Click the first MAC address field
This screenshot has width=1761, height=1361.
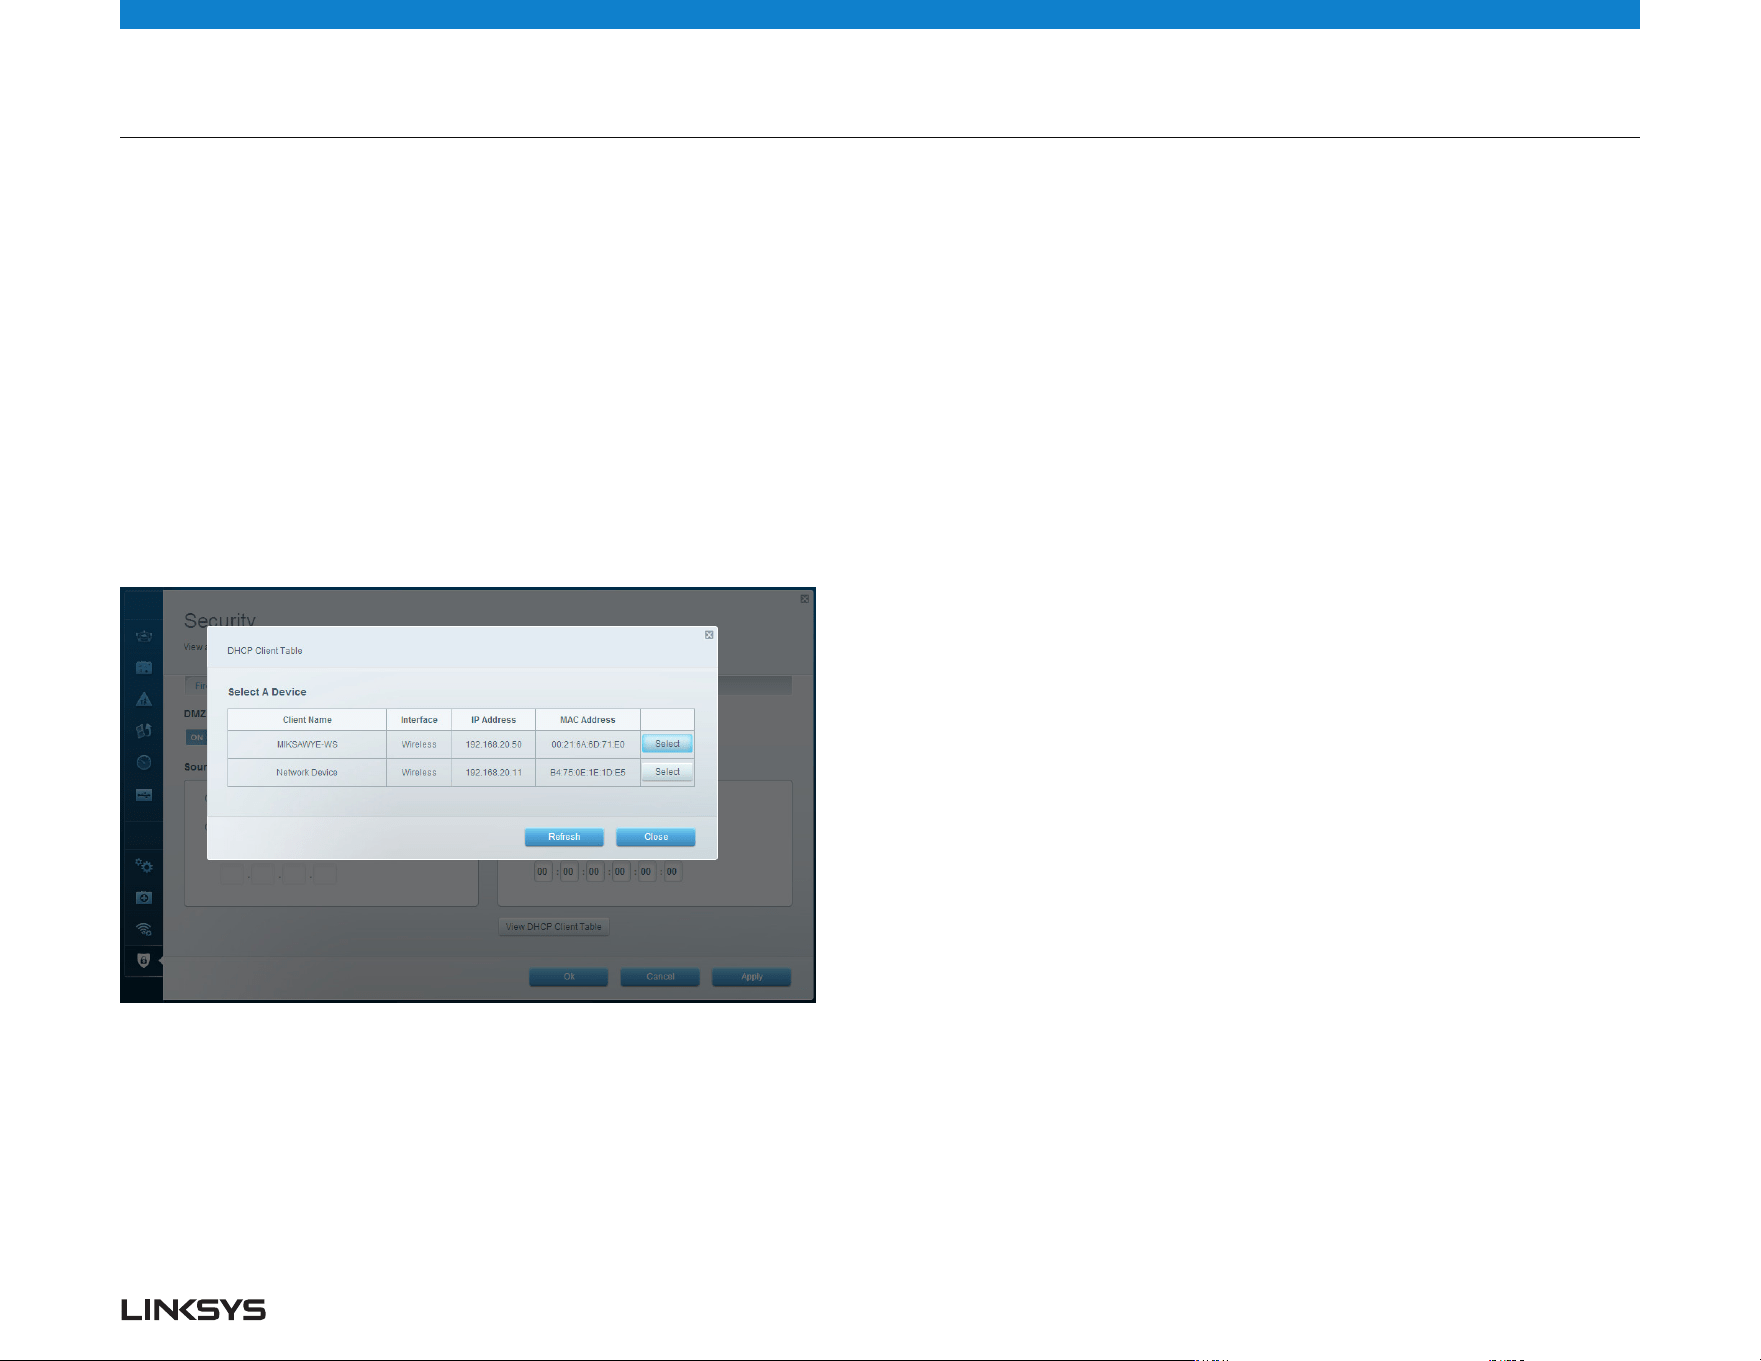point(542,872)
